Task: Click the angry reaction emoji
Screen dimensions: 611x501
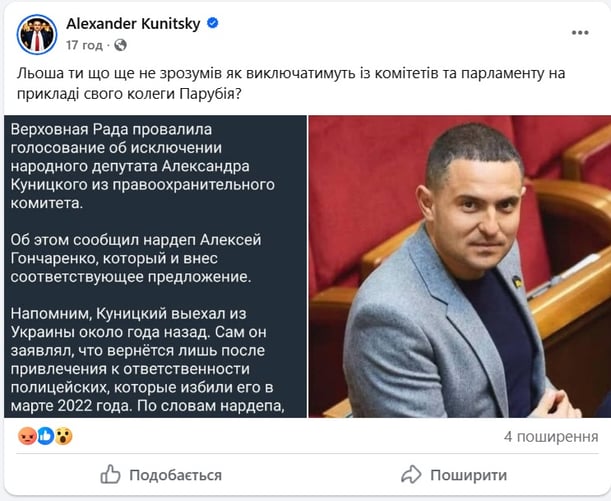Action: tap(27, 436)
